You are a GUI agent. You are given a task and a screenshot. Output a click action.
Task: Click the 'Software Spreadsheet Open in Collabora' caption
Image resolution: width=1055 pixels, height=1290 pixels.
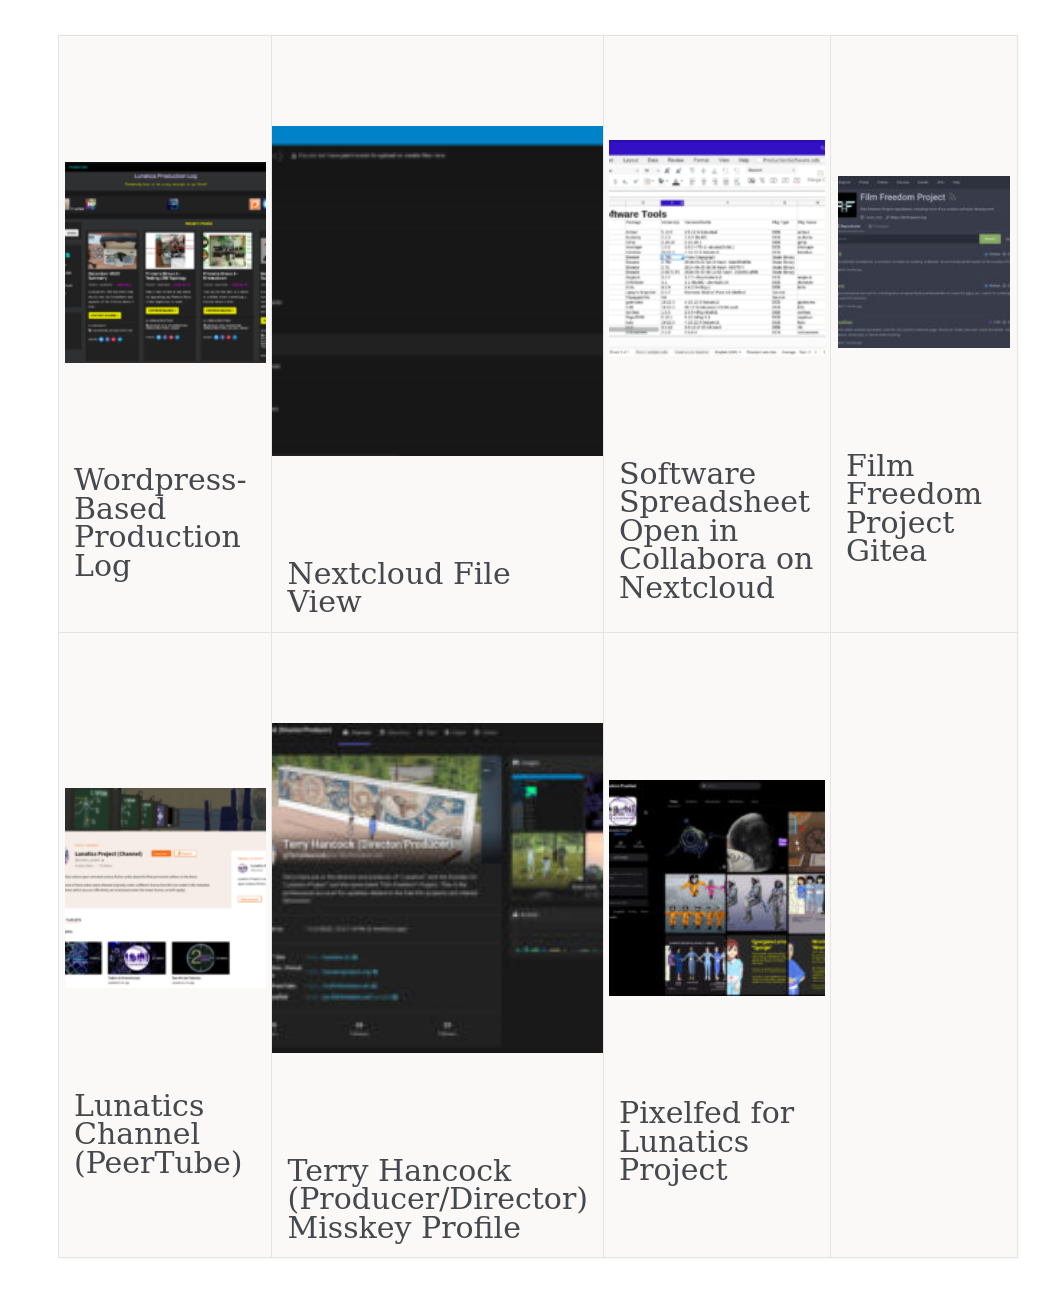pos(715,531)
